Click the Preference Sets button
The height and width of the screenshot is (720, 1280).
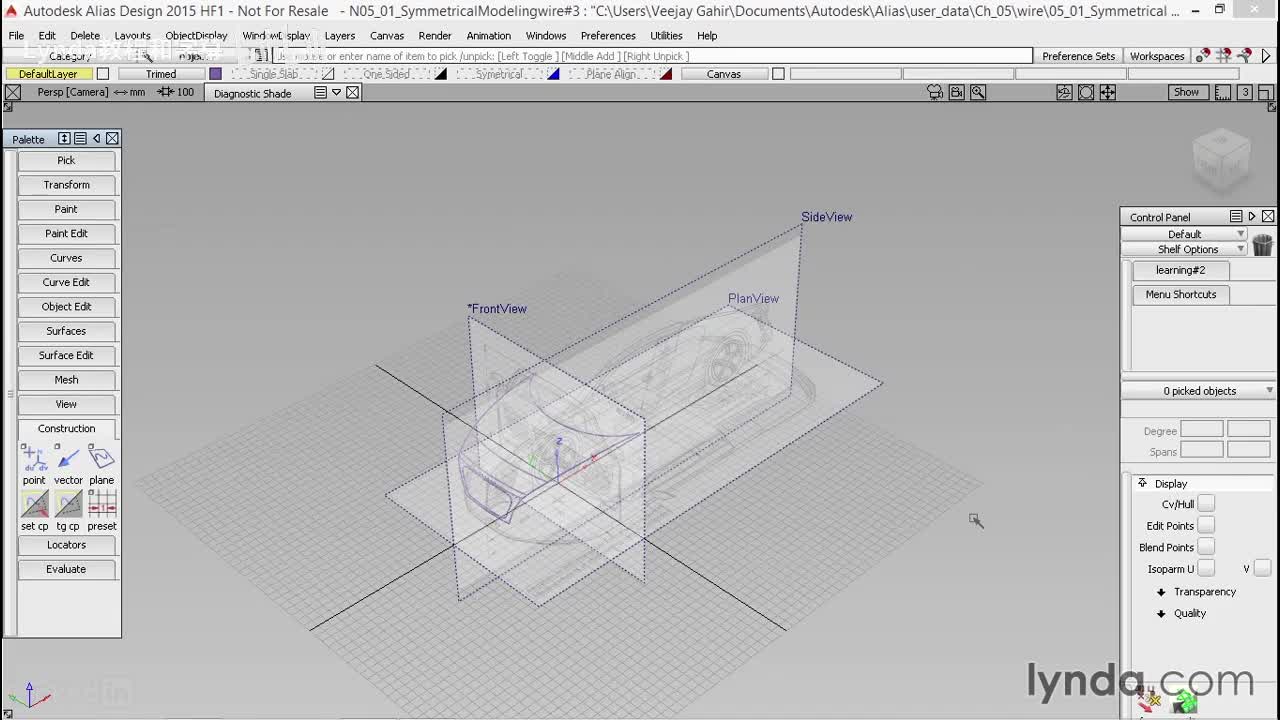coord(1078,56)
